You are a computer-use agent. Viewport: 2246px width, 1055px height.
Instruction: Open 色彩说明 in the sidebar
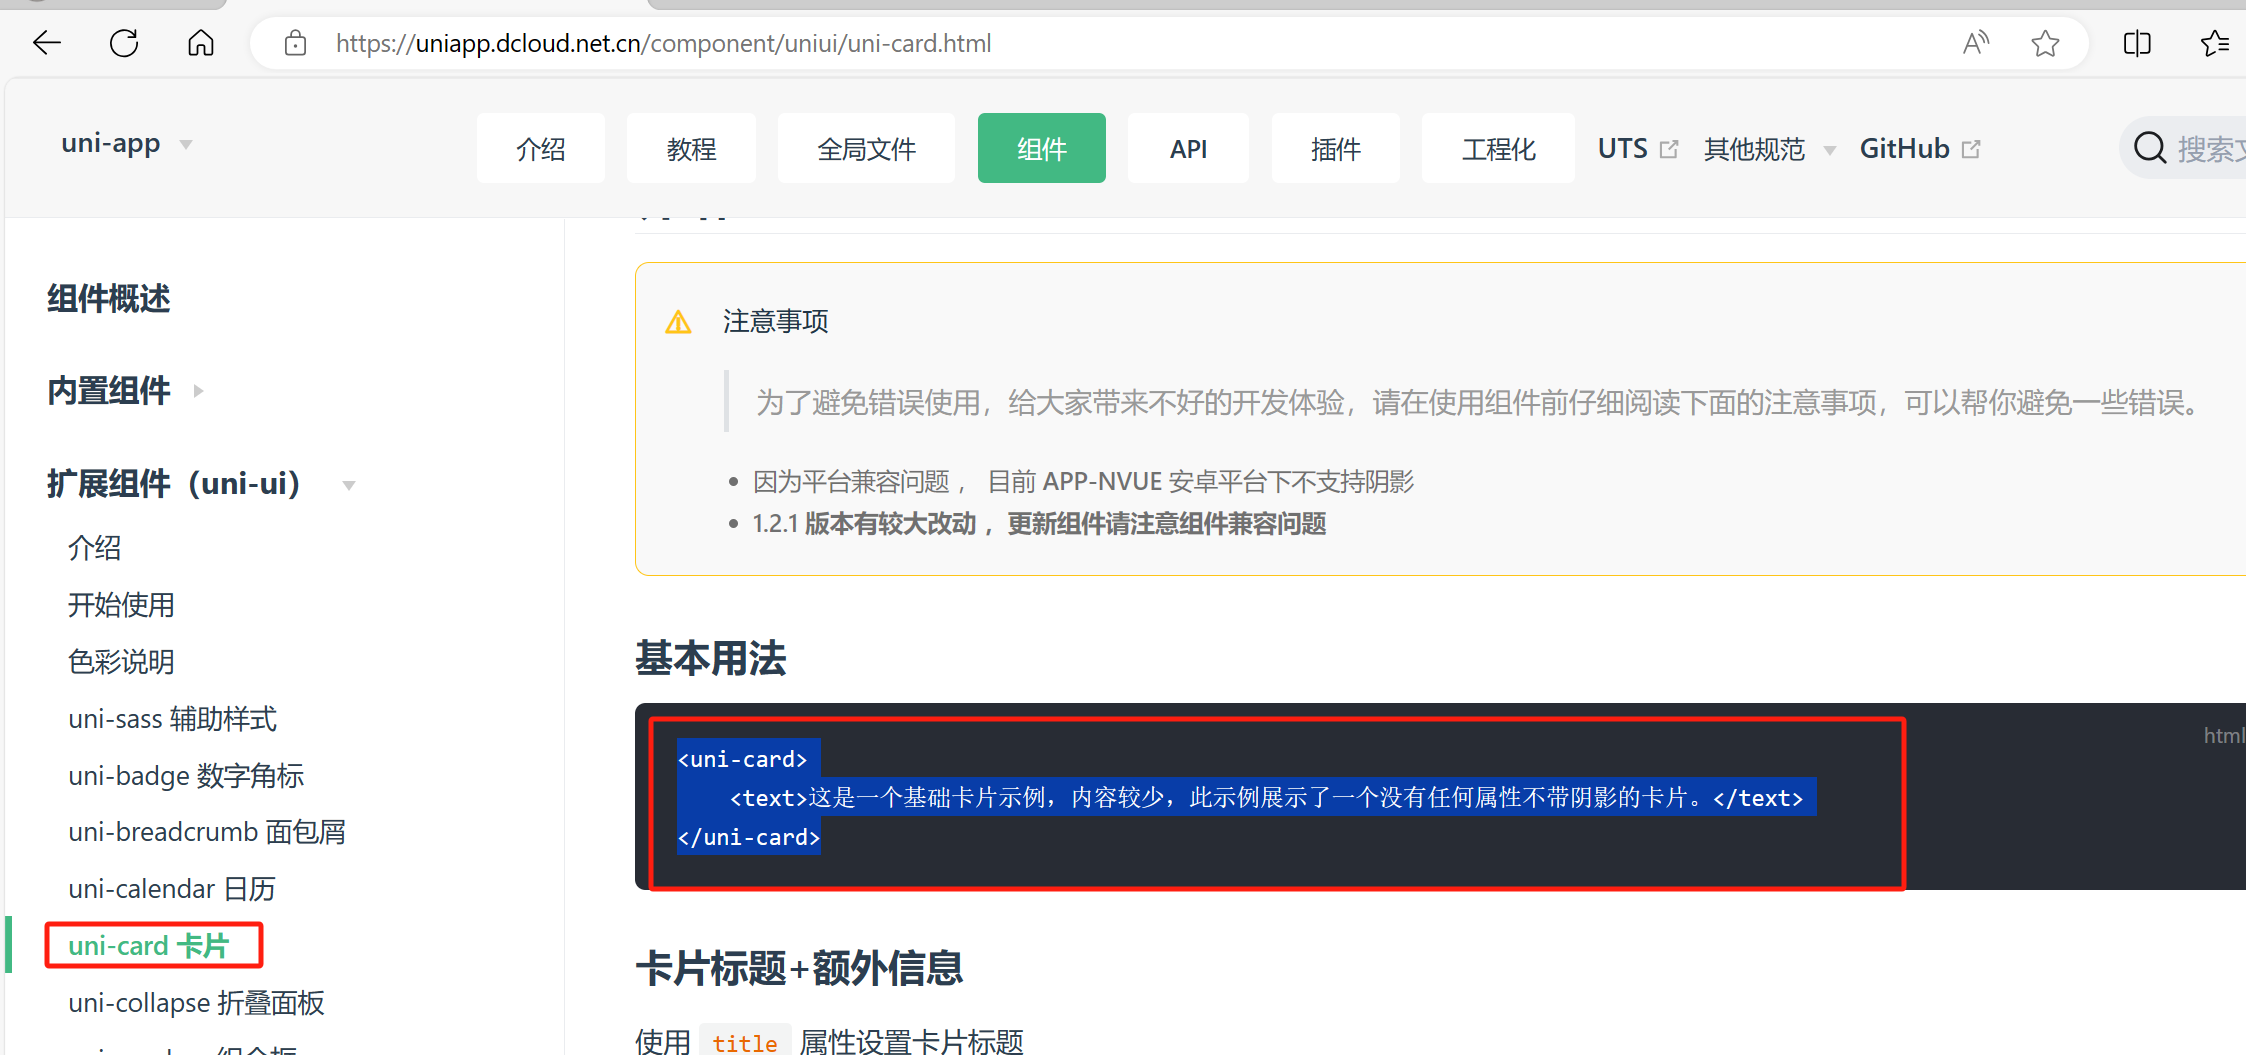point(121,662)
